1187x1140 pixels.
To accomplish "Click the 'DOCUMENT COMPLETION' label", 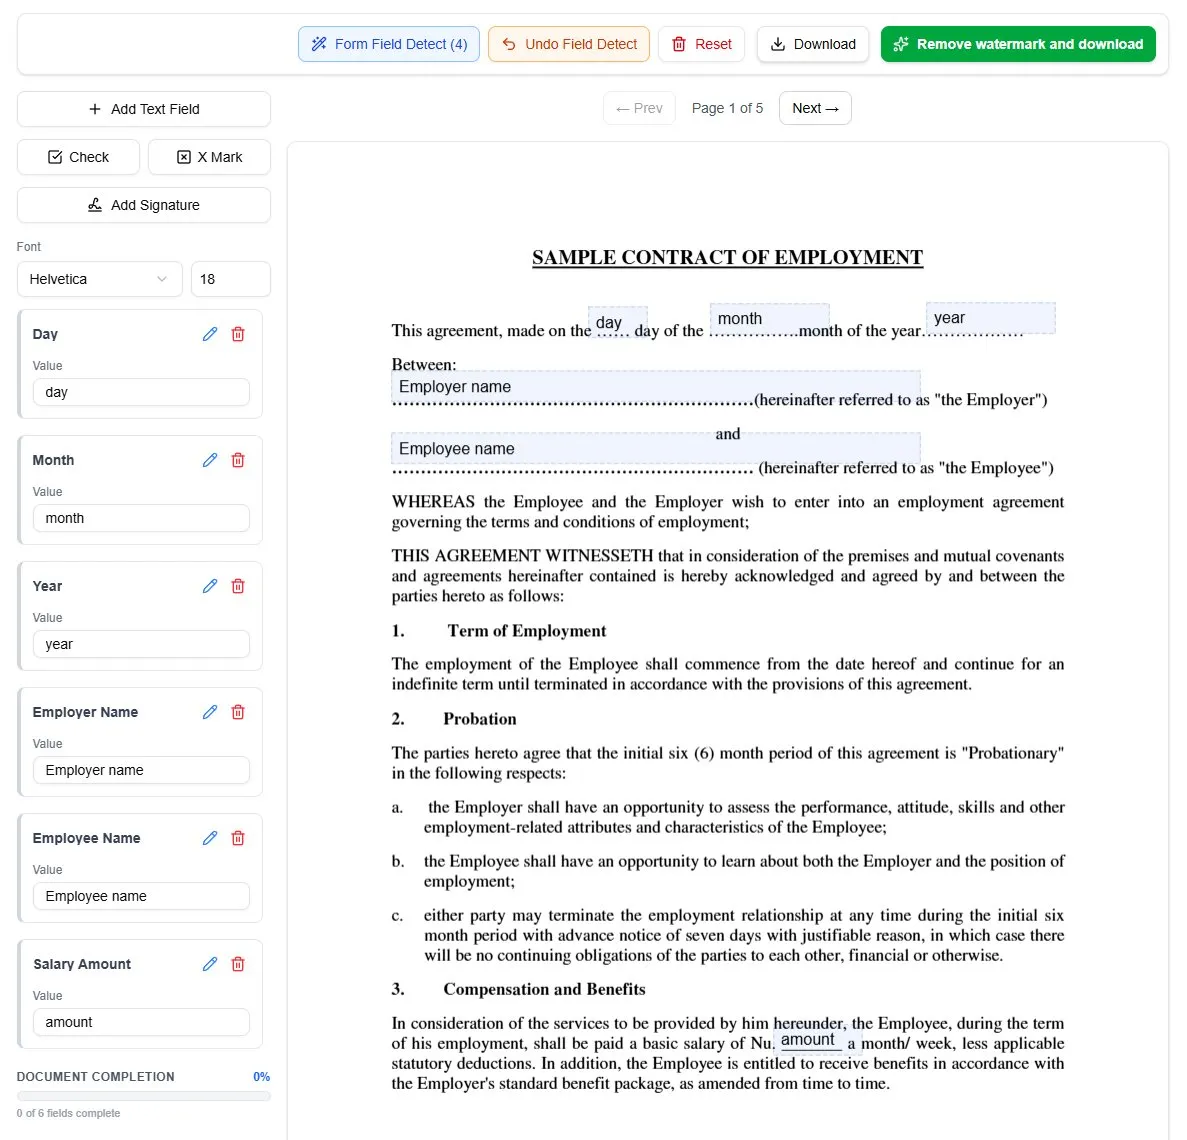I will 95,1076.
